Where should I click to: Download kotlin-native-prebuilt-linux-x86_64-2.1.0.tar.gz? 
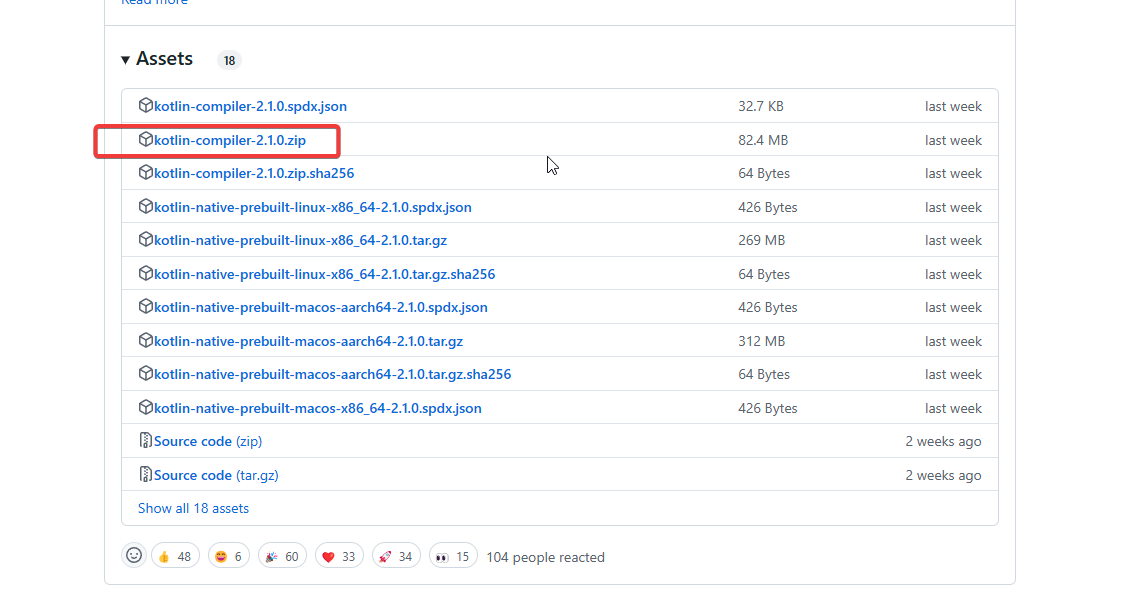click(x=300, y=241)
